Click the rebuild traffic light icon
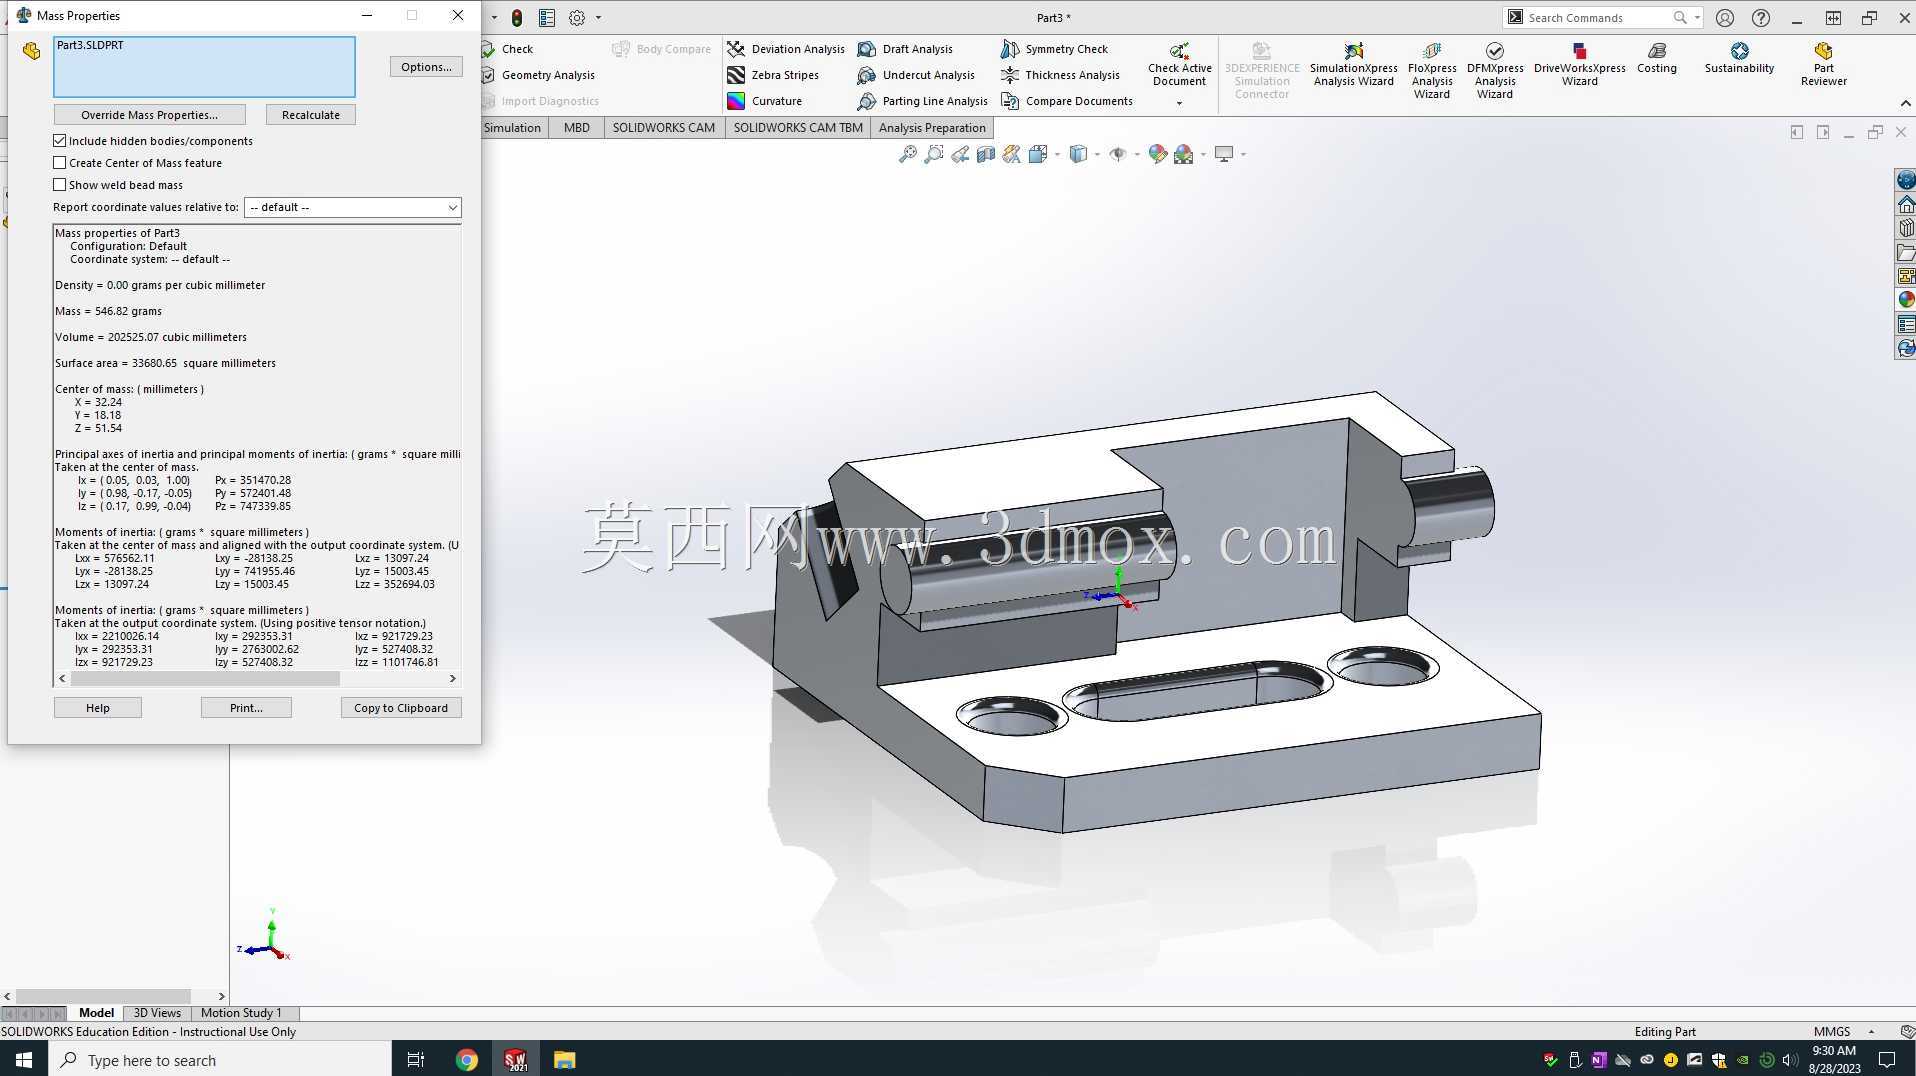1916x1076 pixels. coord(516,18)
